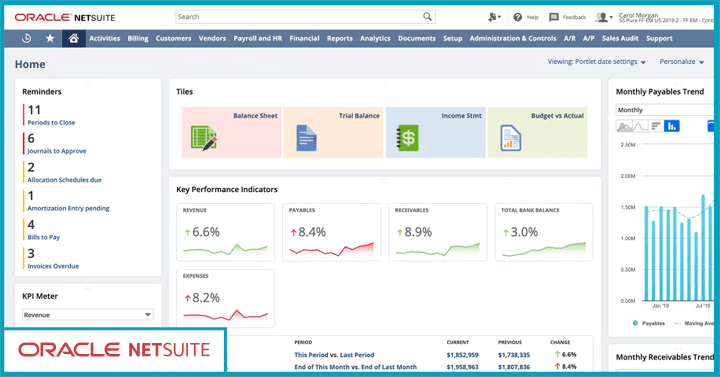Click the Oracle NetSuite logo at top left
This screenshot has height=377, width=720.
[65, 17]
